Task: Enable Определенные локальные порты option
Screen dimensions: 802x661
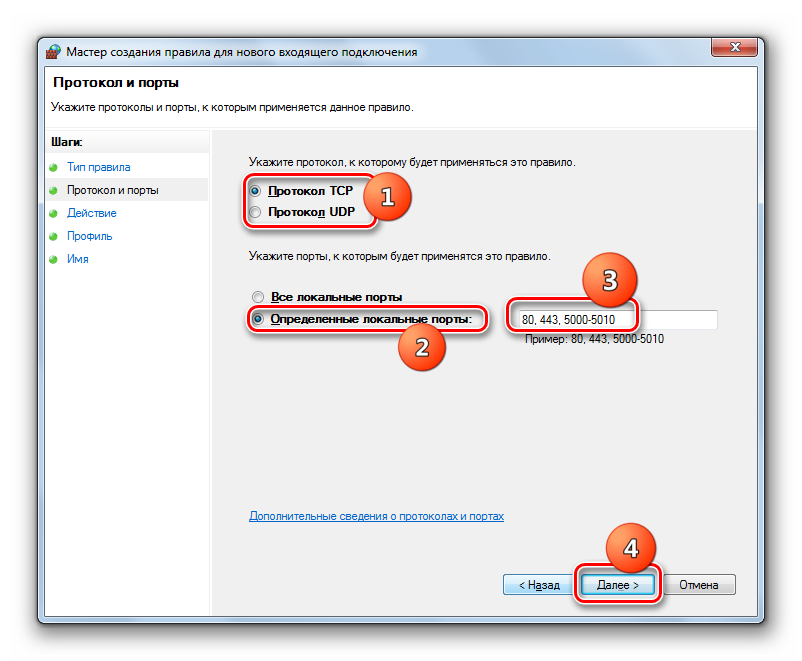Action: [258, 319]
